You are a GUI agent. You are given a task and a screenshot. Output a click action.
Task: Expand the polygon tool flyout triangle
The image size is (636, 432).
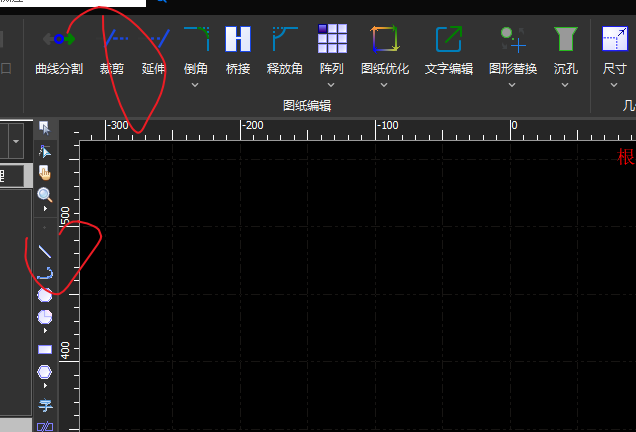[x=45, y=386]
